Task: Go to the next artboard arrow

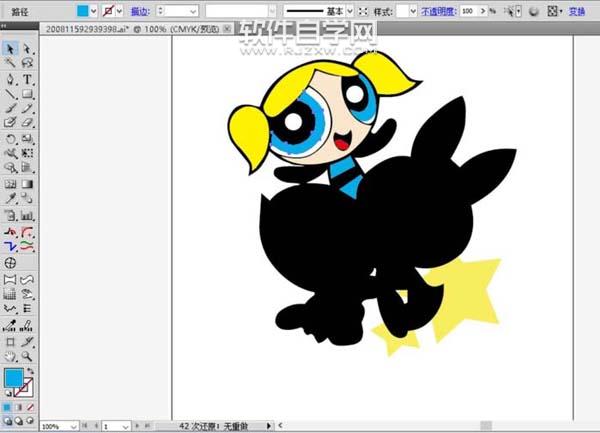Action: 137,426
